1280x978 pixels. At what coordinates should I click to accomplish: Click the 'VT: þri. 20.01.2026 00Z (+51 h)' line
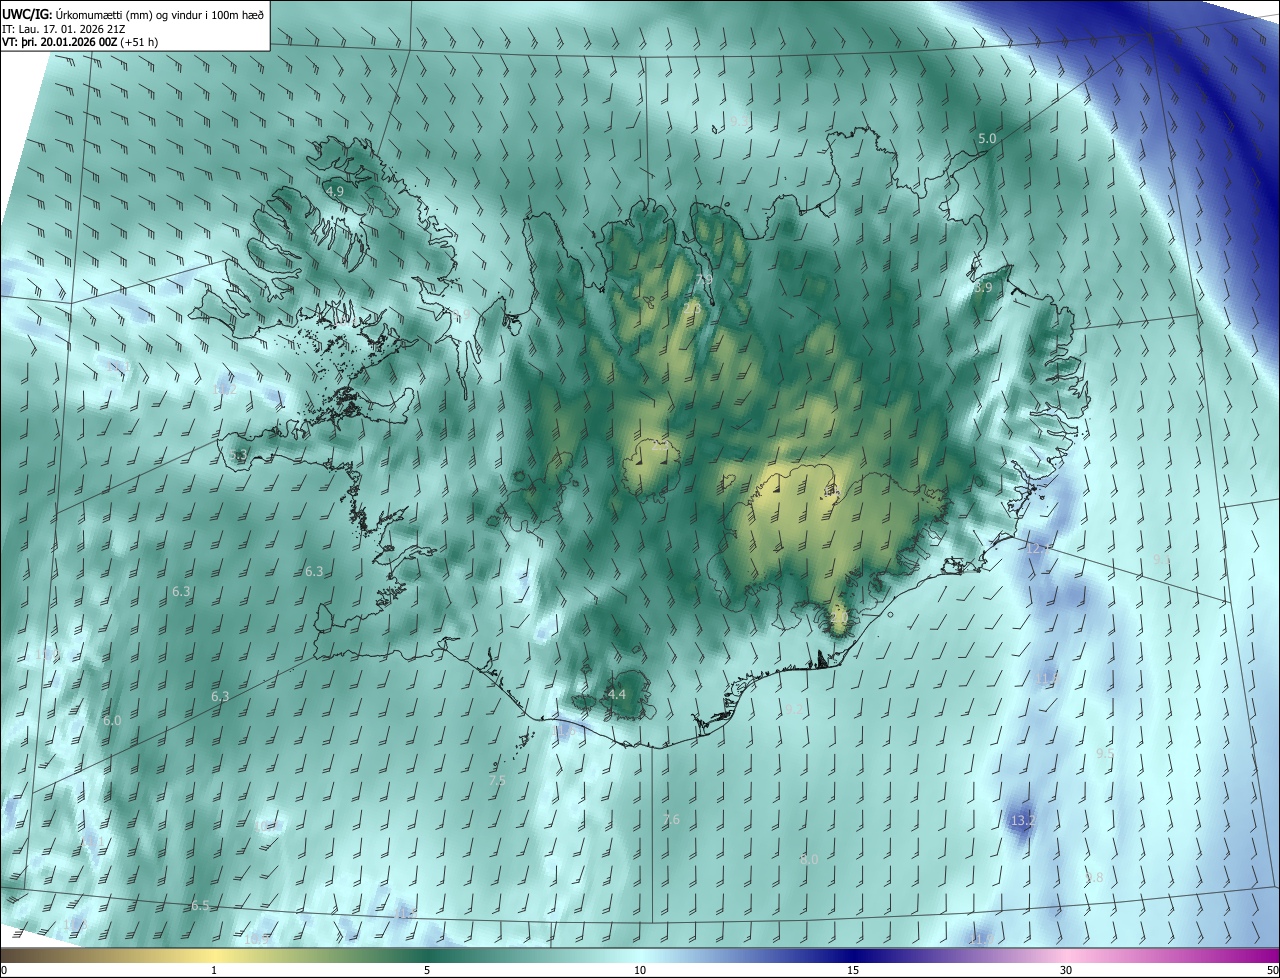coord(80,42)
